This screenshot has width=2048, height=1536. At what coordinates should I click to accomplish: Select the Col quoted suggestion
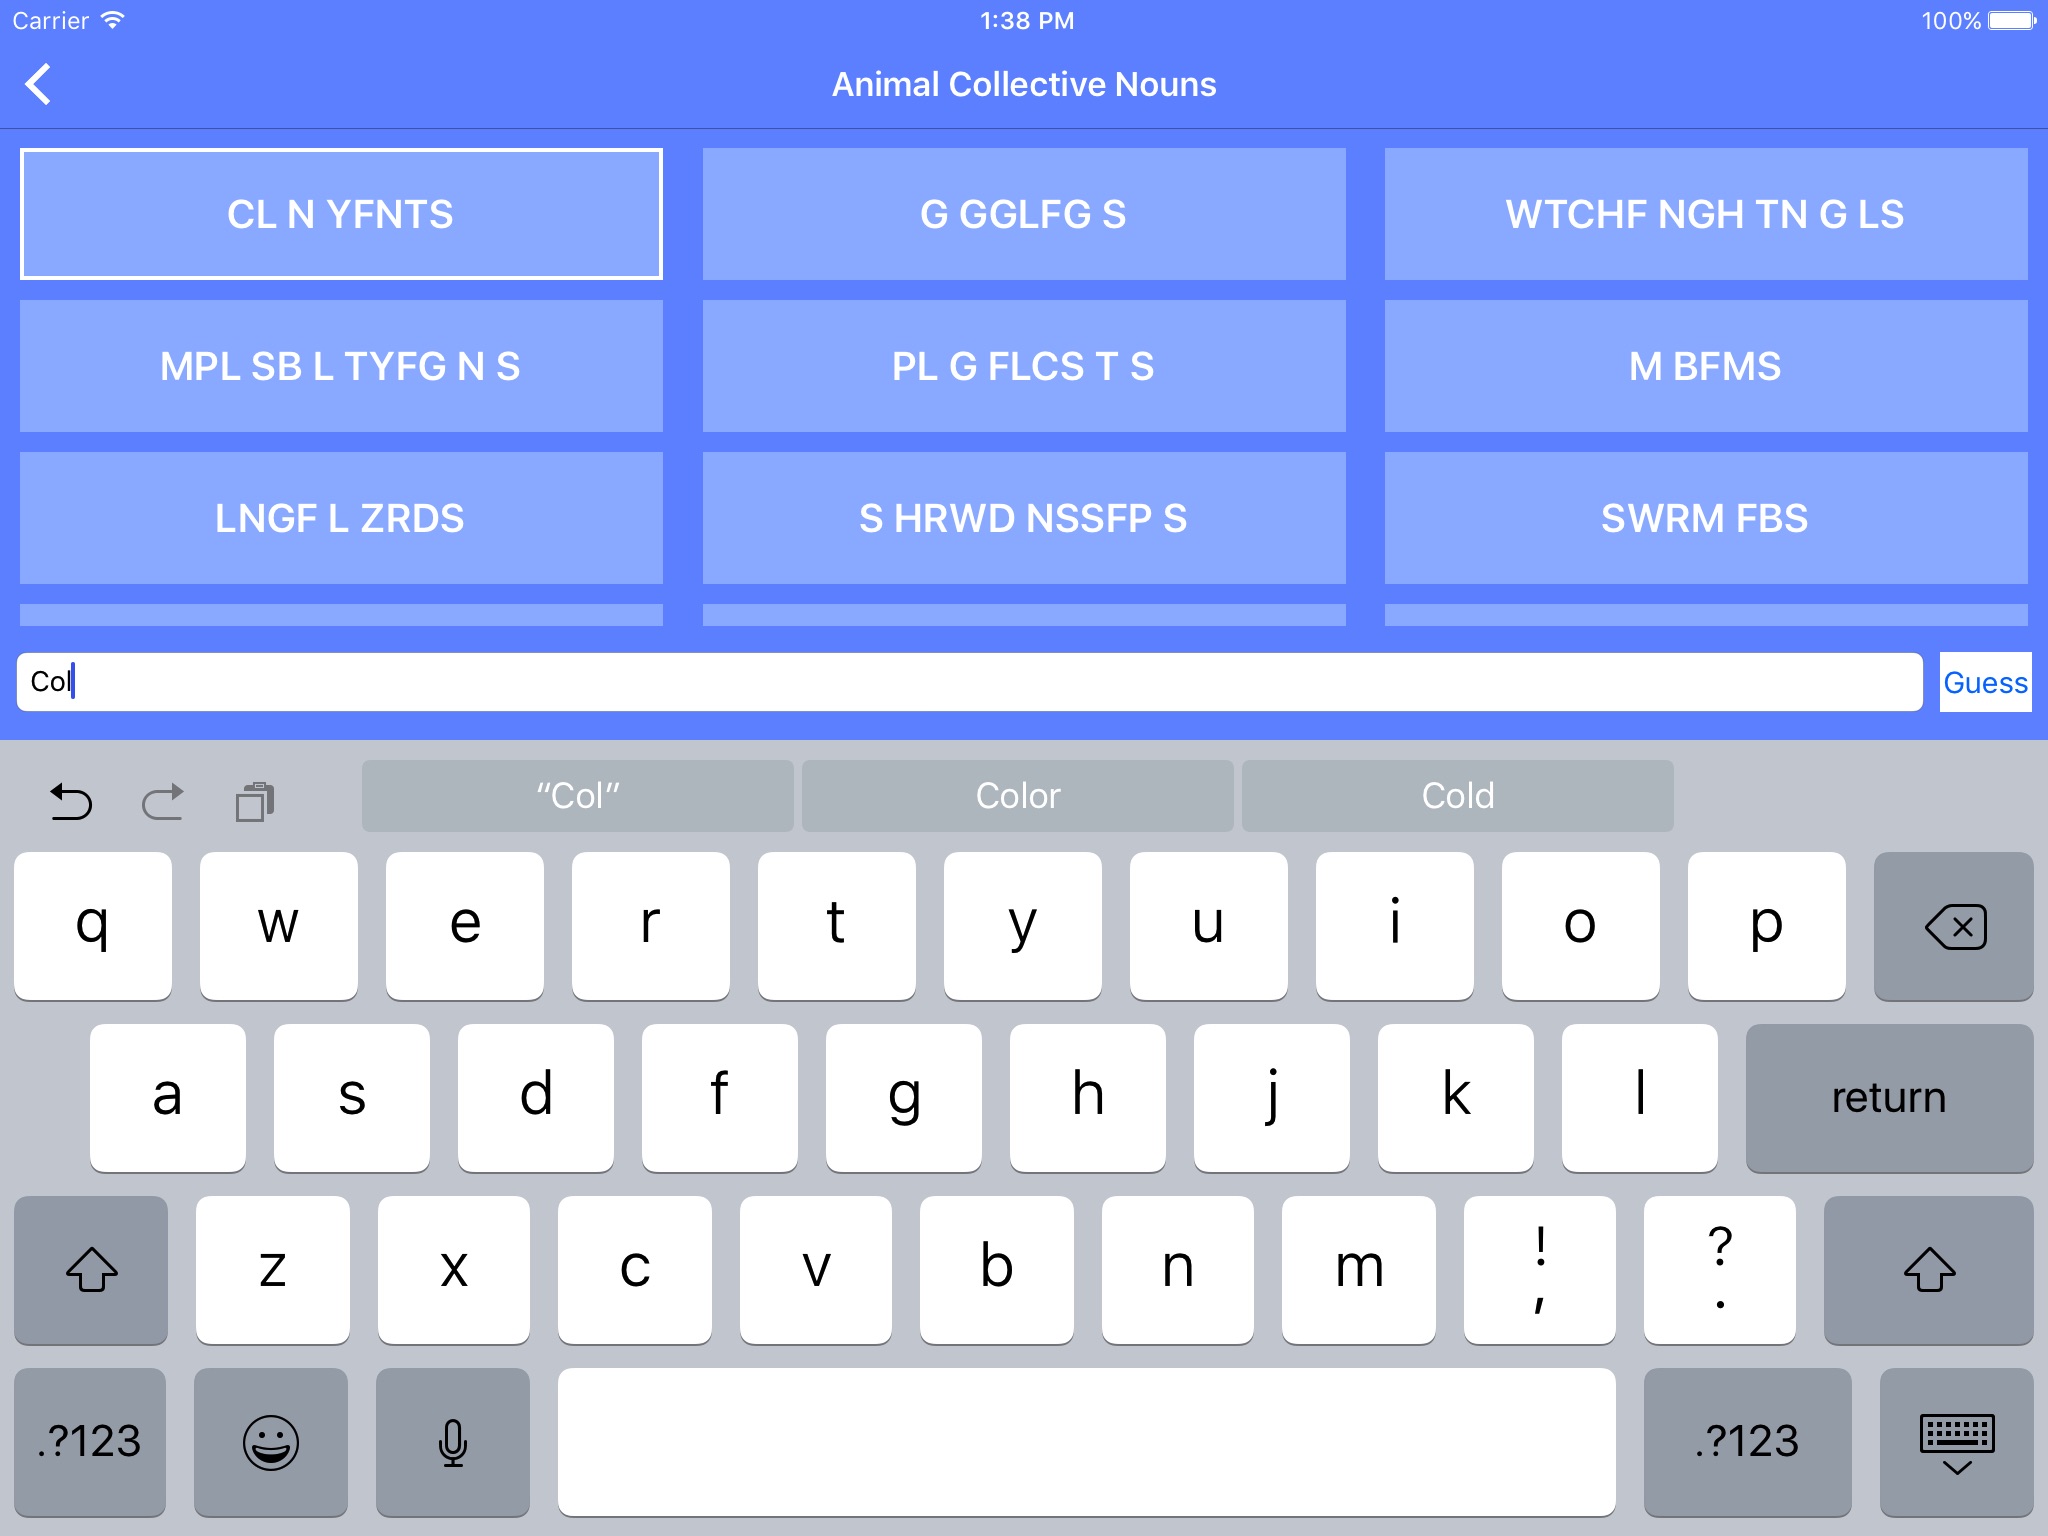point(577,795)
